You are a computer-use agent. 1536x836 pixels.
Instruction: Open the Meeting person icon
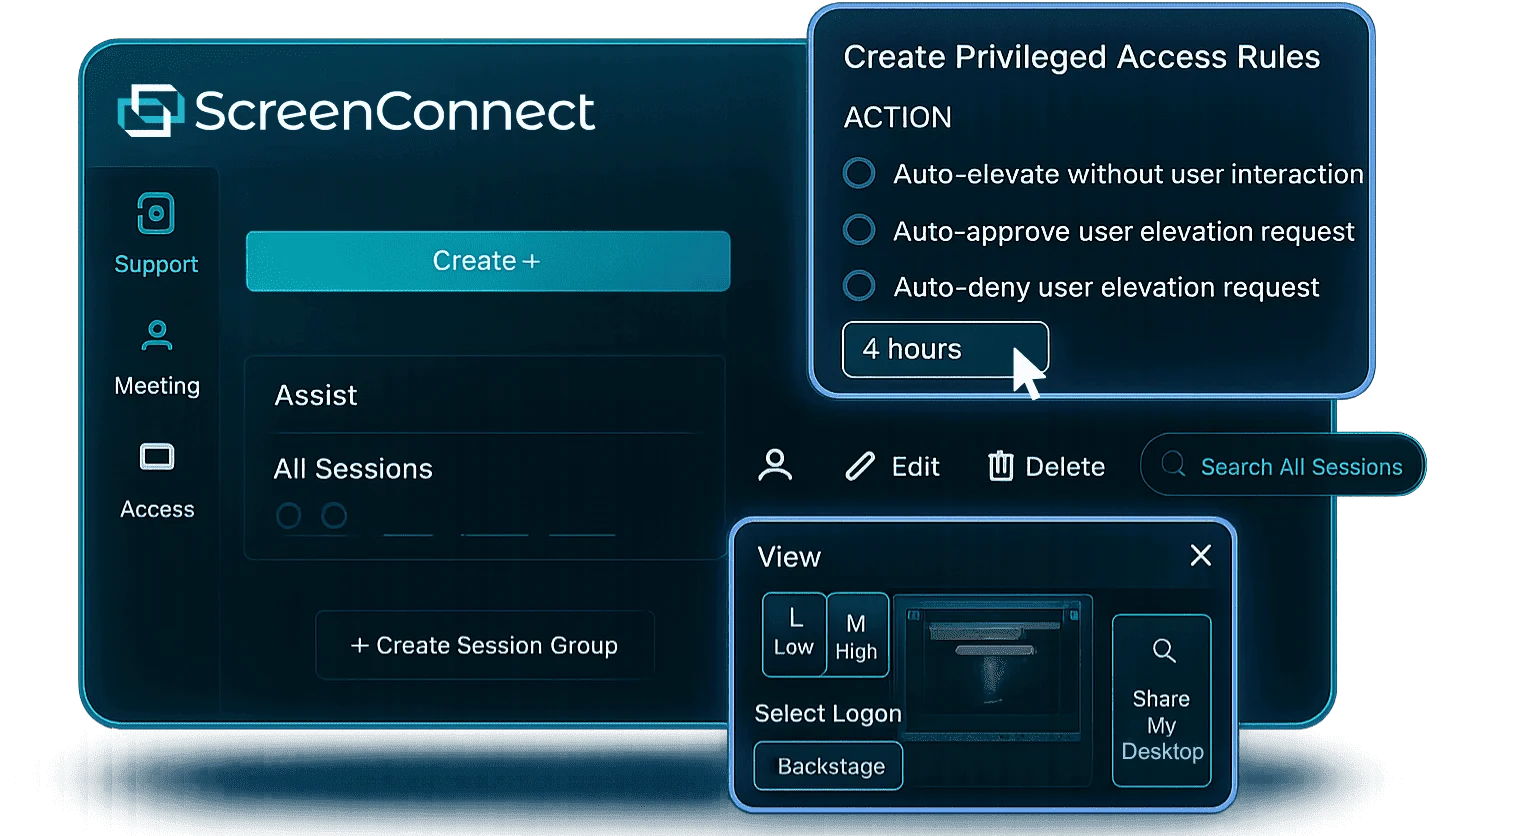[157, 335]
